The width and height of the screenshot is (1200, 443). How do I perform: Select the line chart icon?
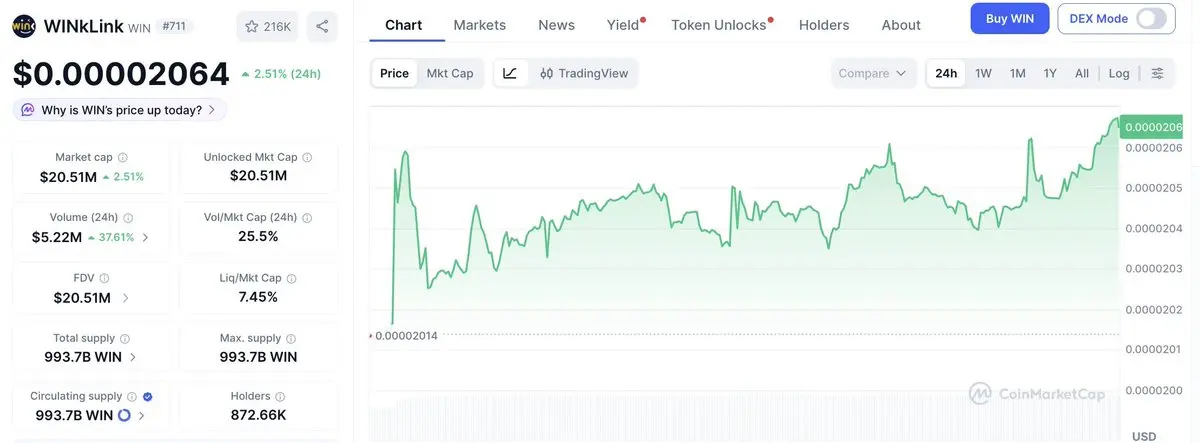[x=510, y=73]
